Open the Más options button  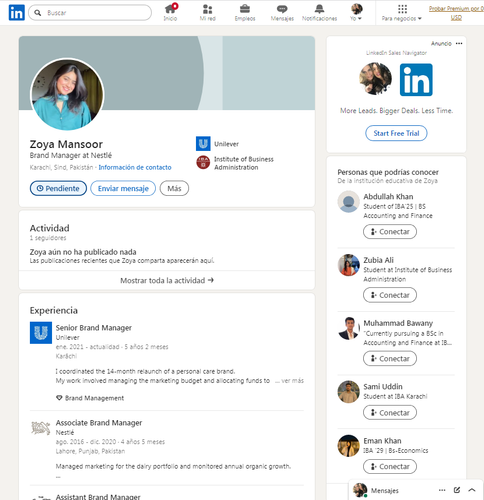coord(174,188)
